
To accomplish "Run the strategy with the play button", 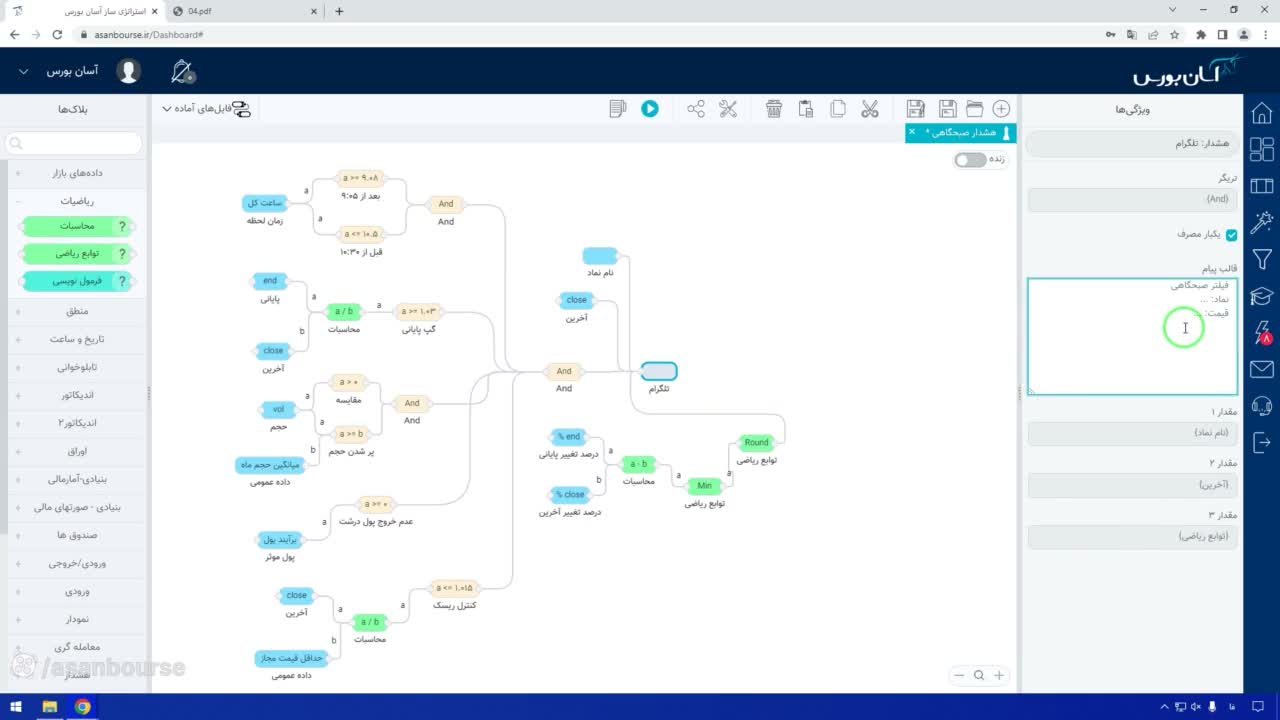I will 650,109.
